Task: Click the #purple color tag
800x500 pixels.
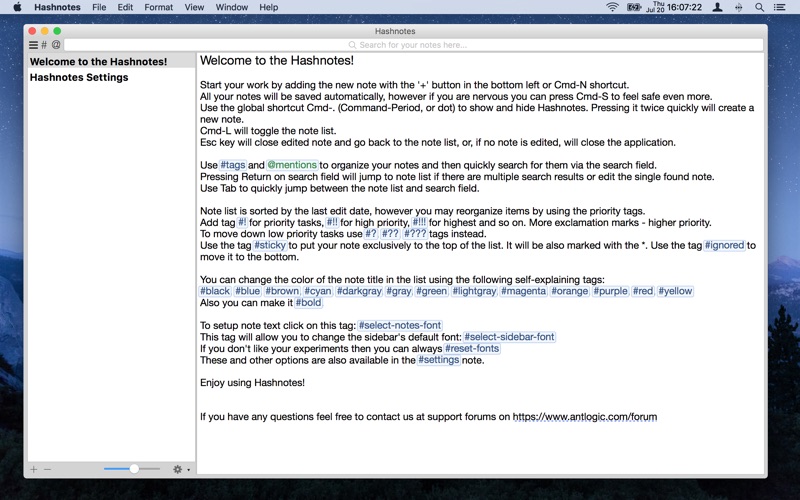Action: pos(611,291)
